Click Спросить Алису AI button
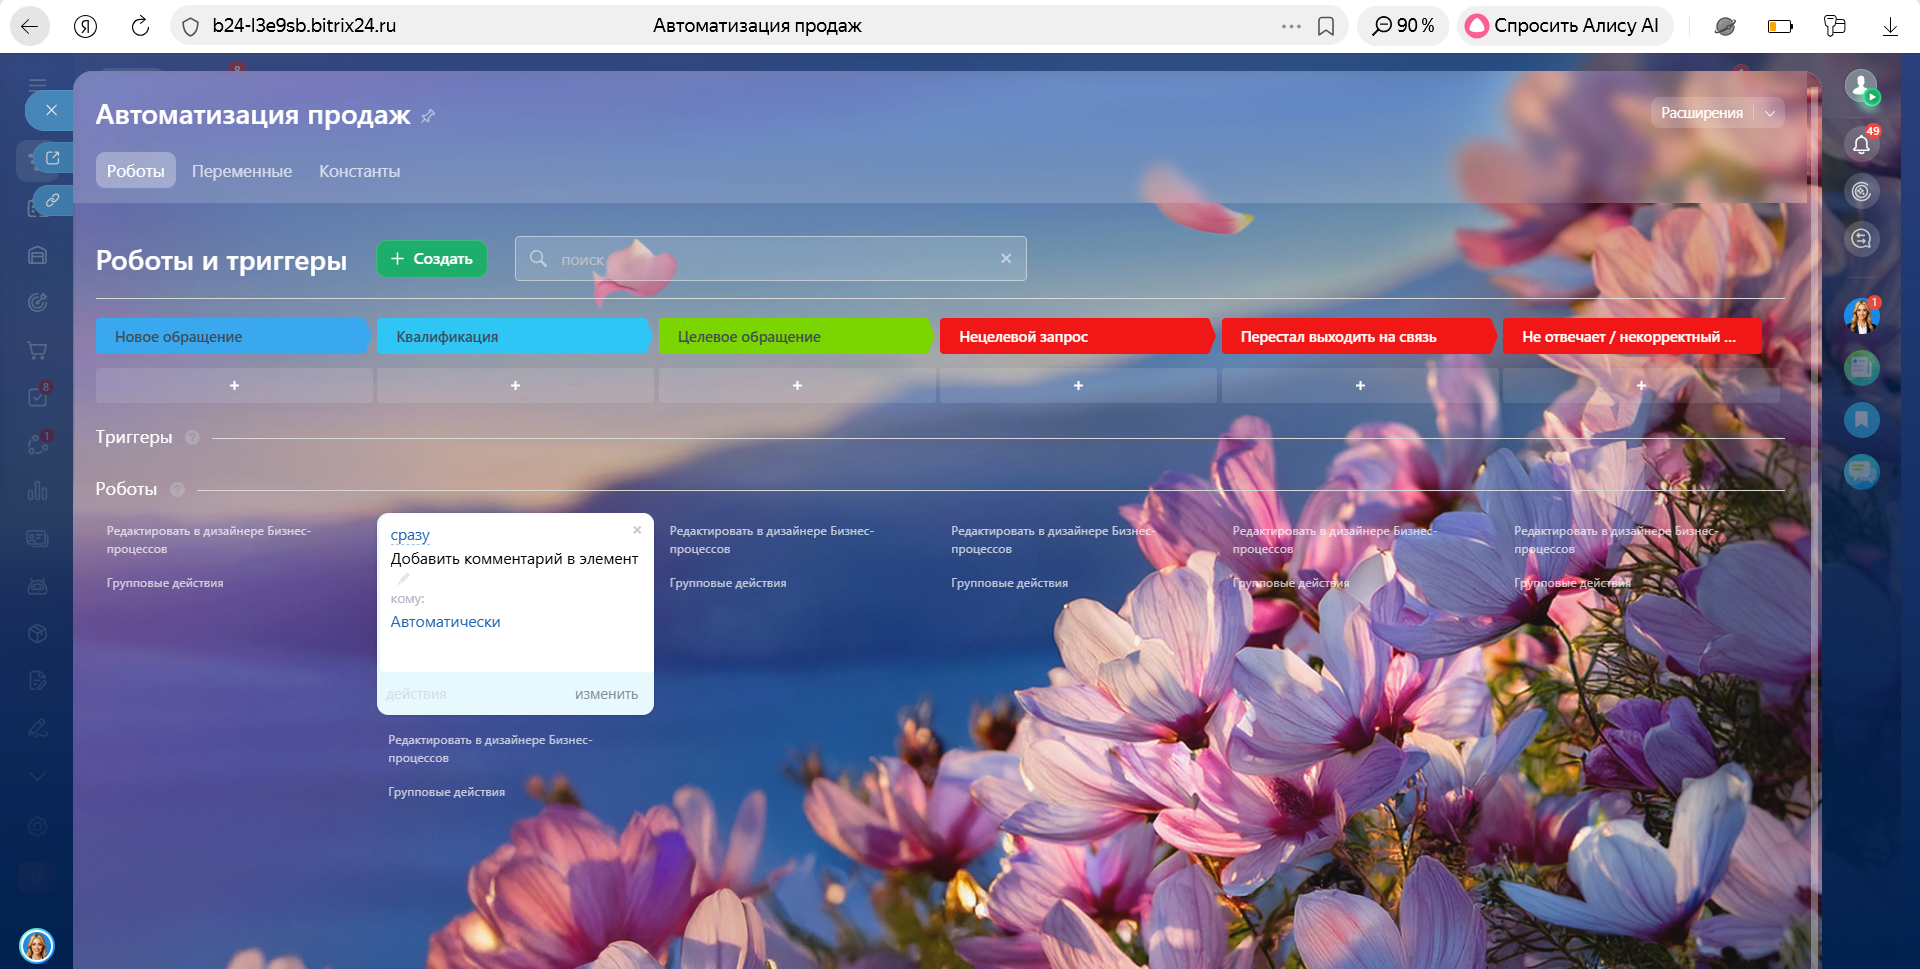The width and height of the screenshot is (1920, 969). (x=1564, y=26)
